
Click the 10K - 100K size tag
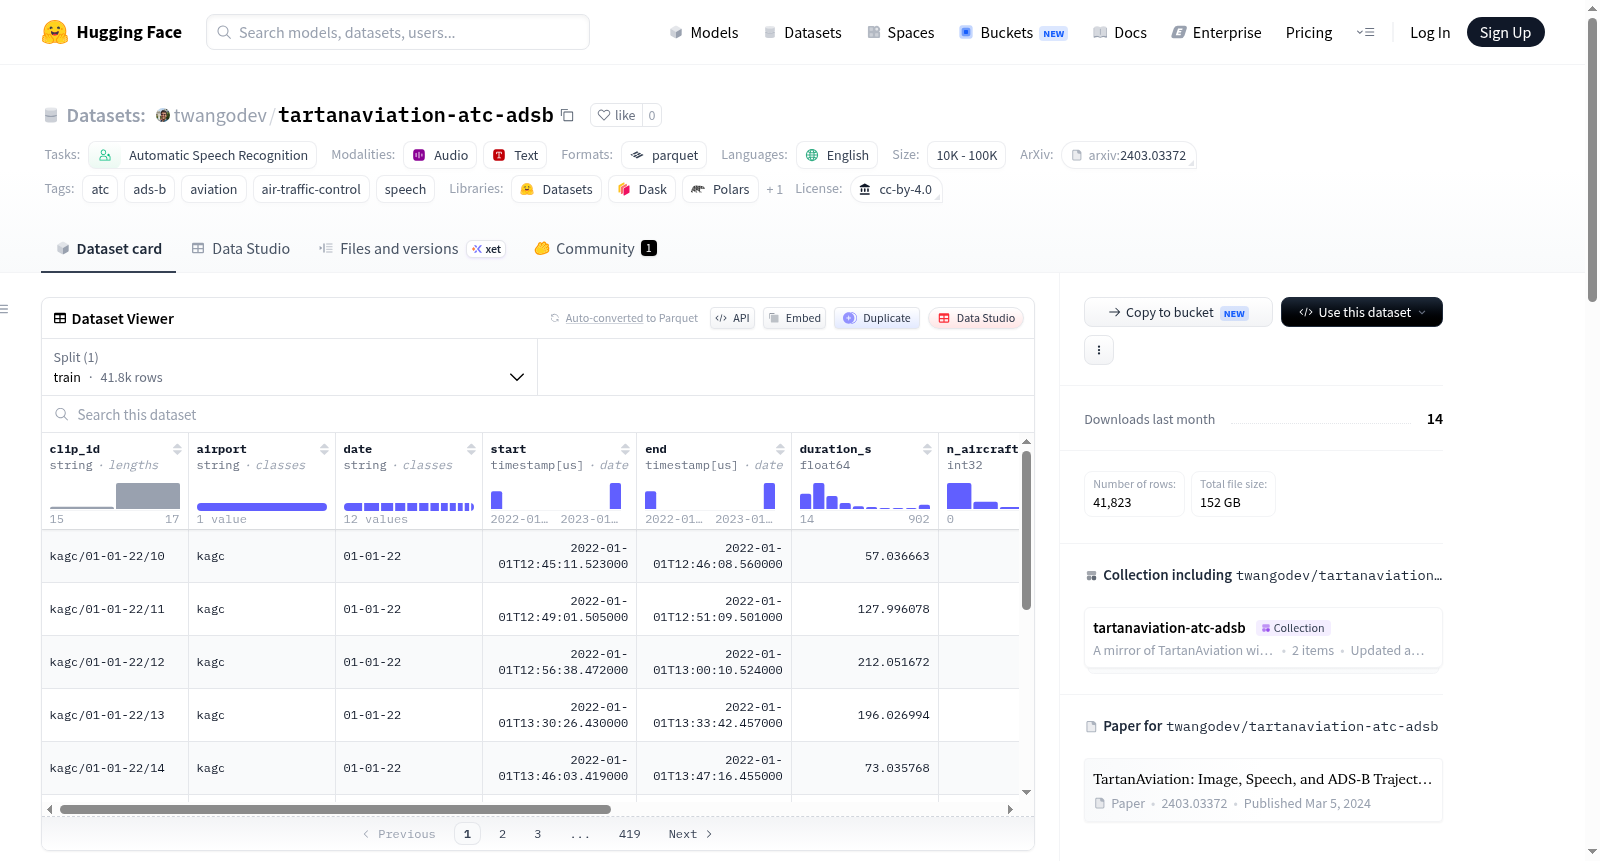(x=967, y=155)
